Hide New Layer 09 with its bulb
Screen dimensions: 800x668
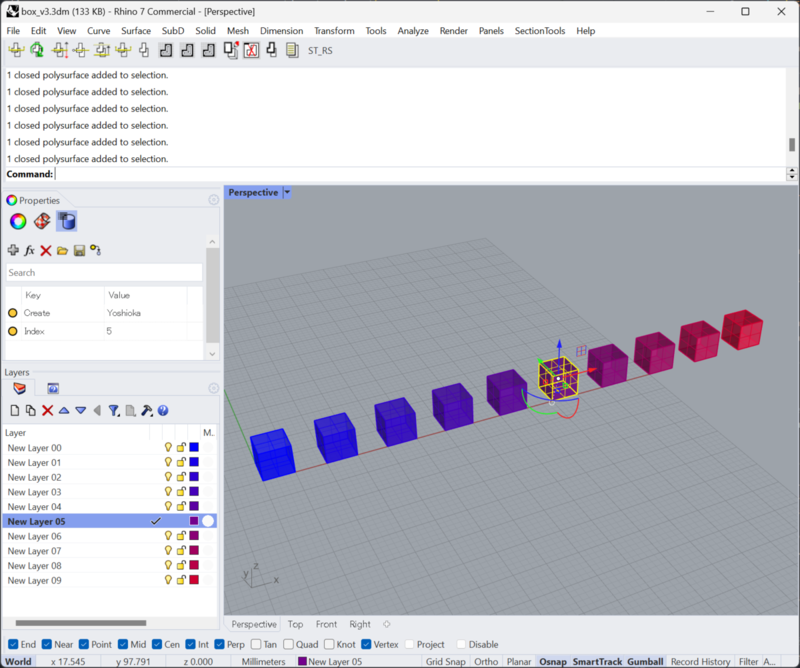[x=168, y=580]
